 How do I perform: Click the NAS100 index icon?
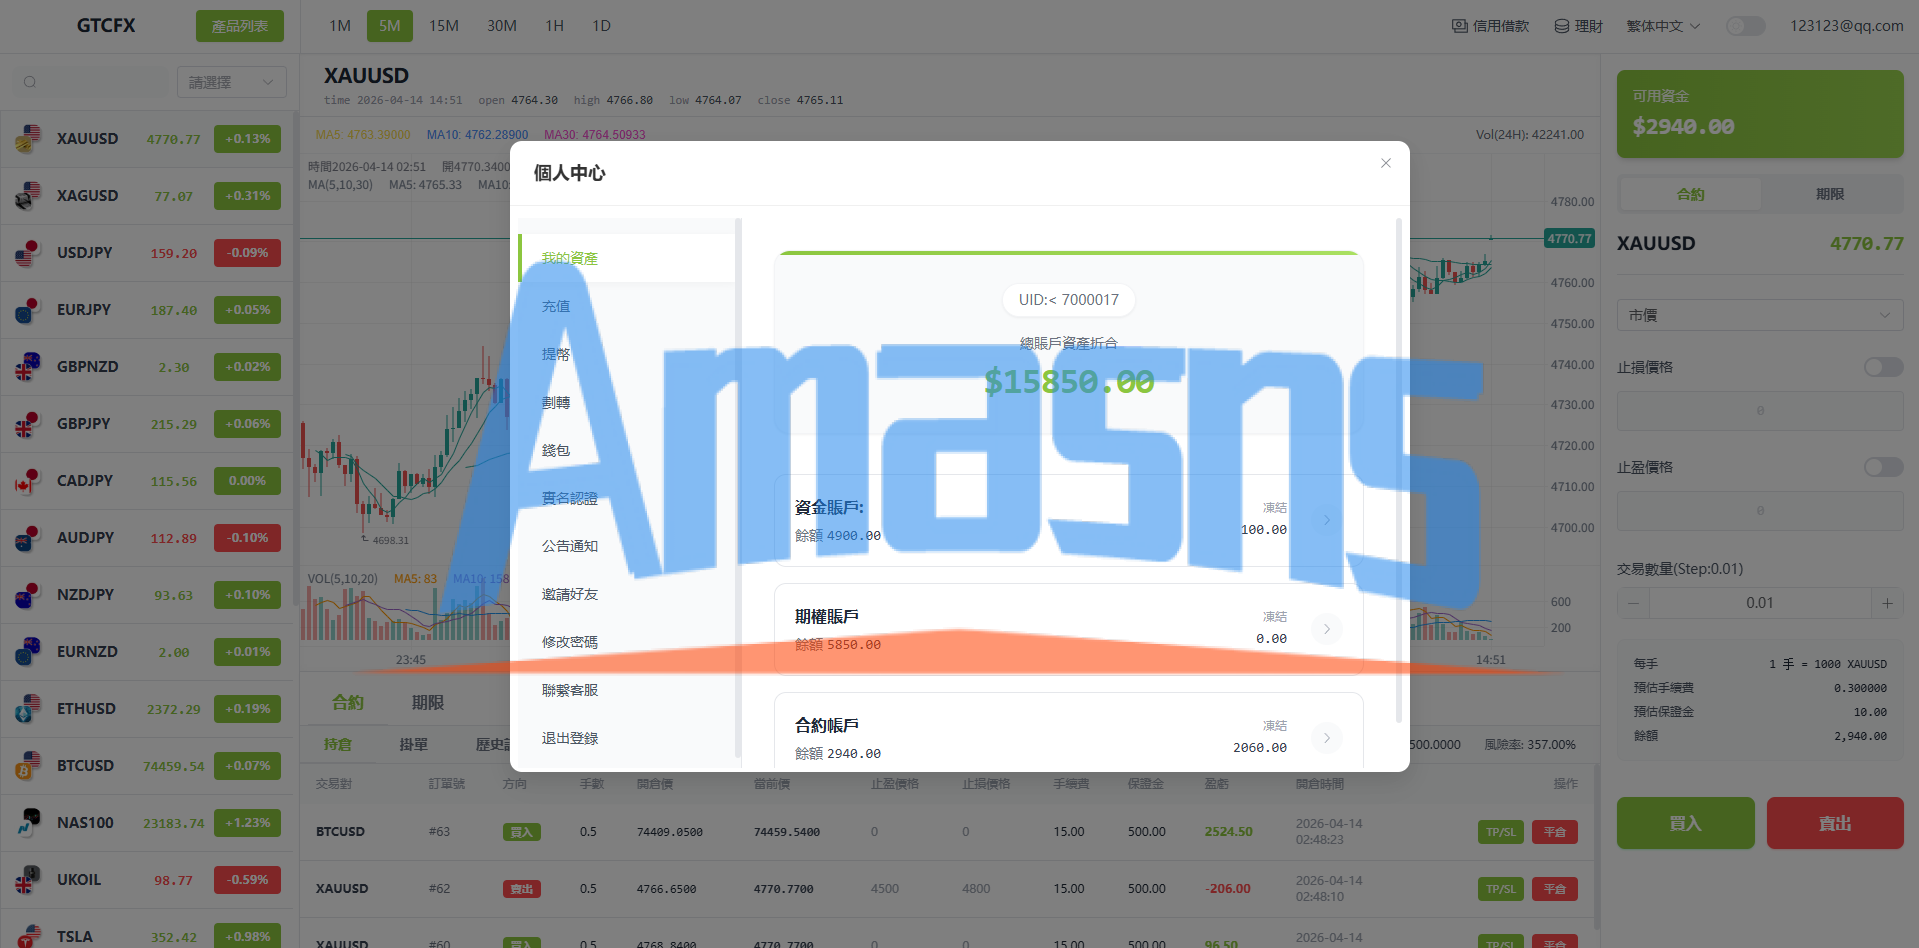(28, 823)
